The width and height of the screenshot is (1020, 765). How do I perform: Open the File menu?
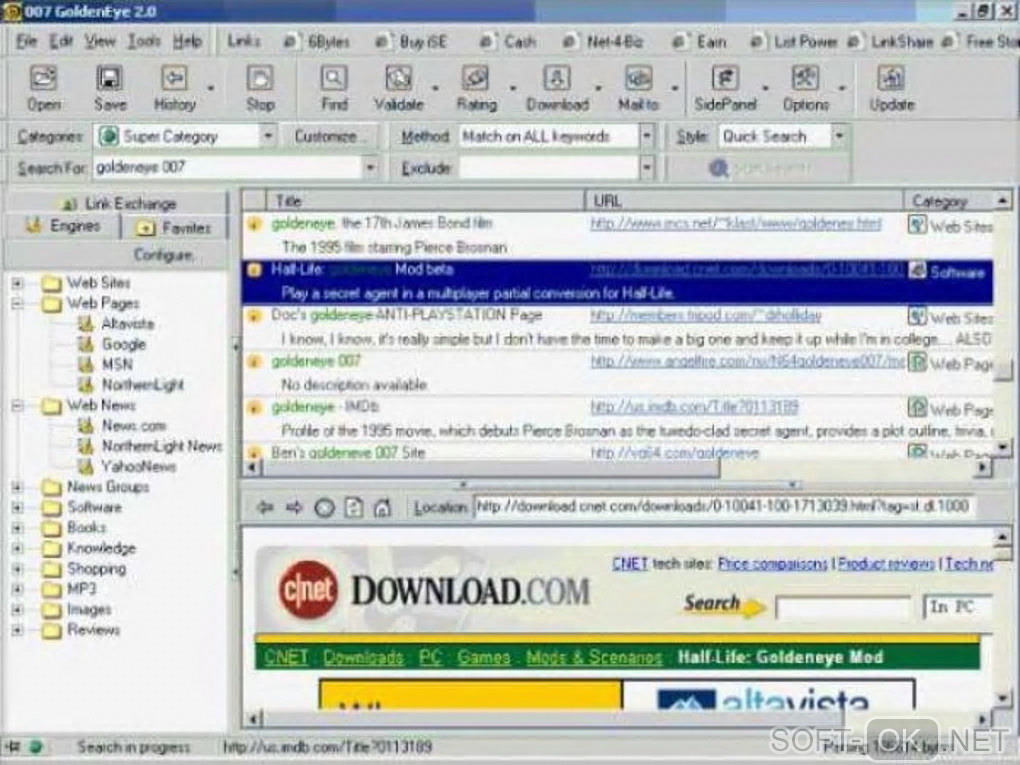click(x=26, y=41)
